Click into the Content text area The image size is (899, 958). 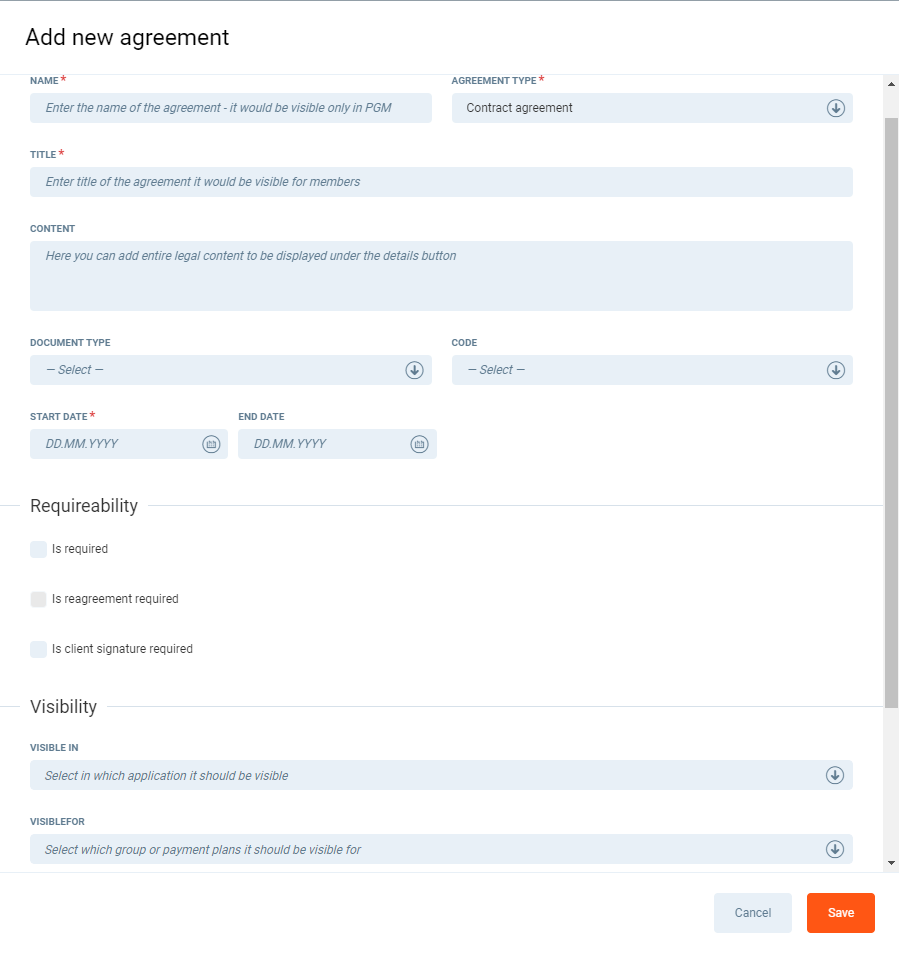(x=441, y=276)
